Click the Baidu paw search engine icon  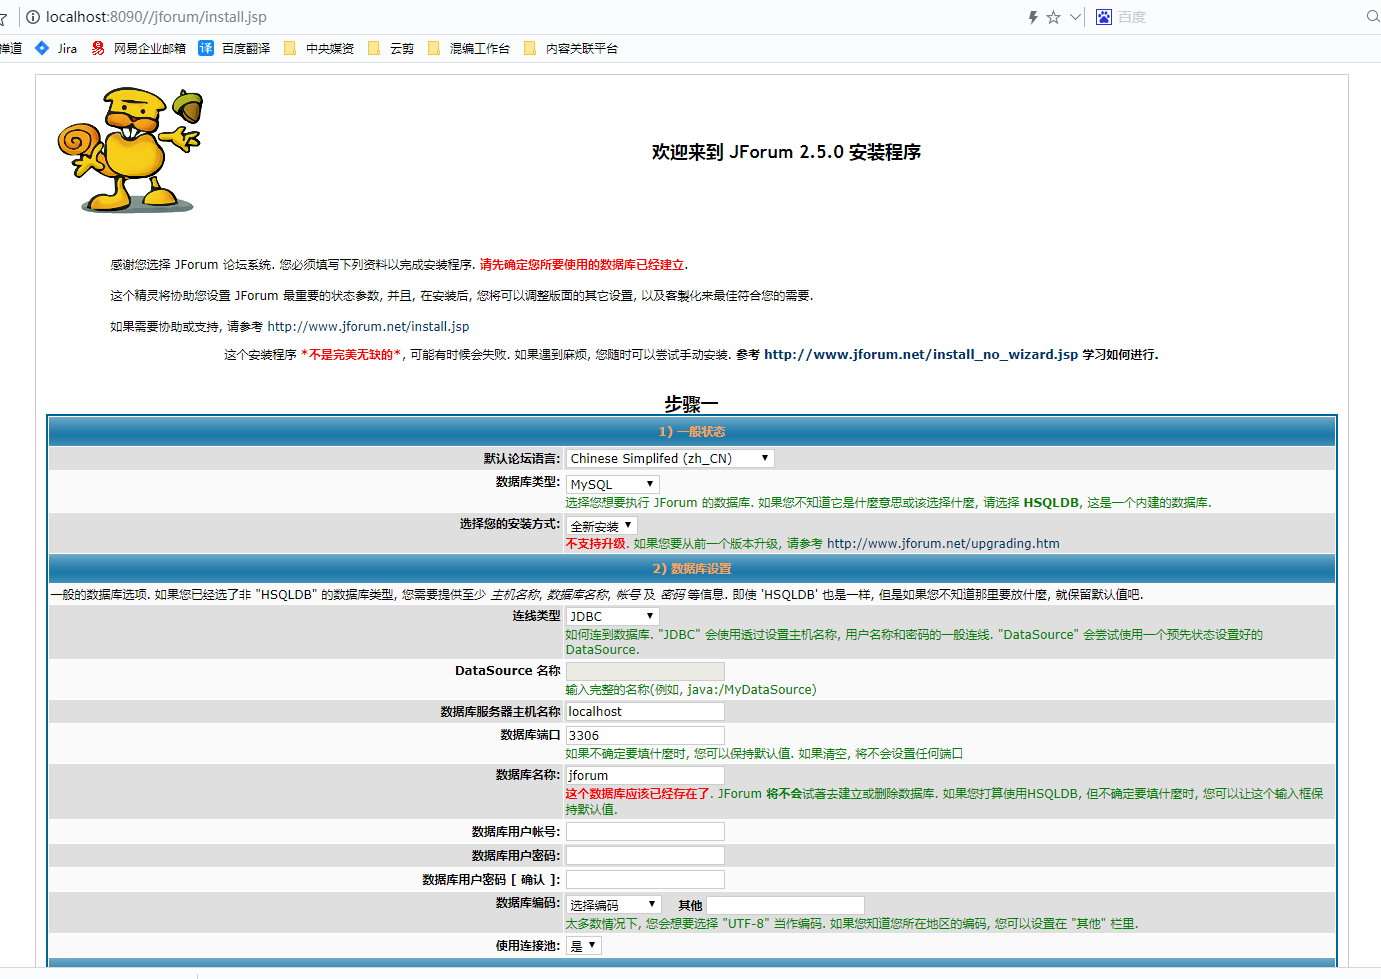[x=1104, y=17]
